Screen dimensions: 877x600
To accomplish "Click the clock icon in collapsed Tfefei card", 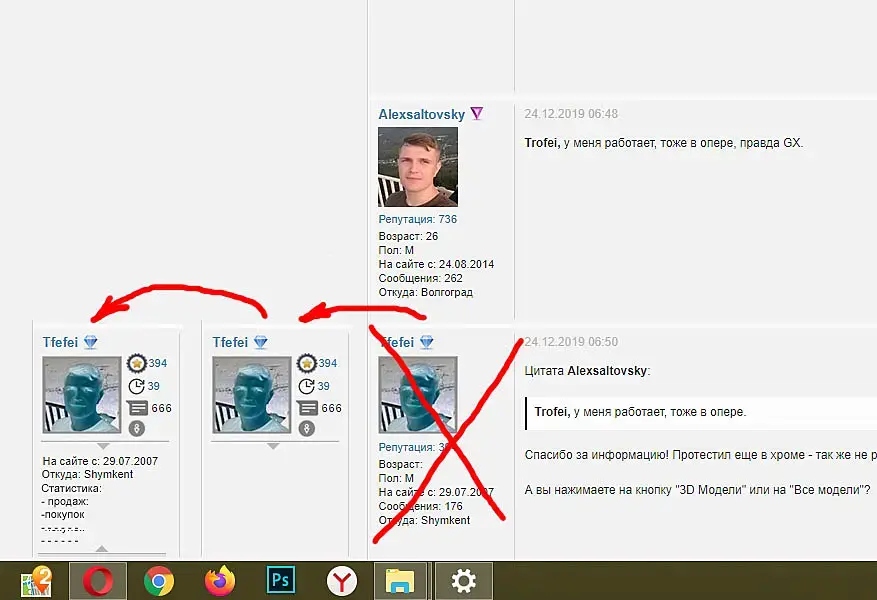I will pos(306,386).
